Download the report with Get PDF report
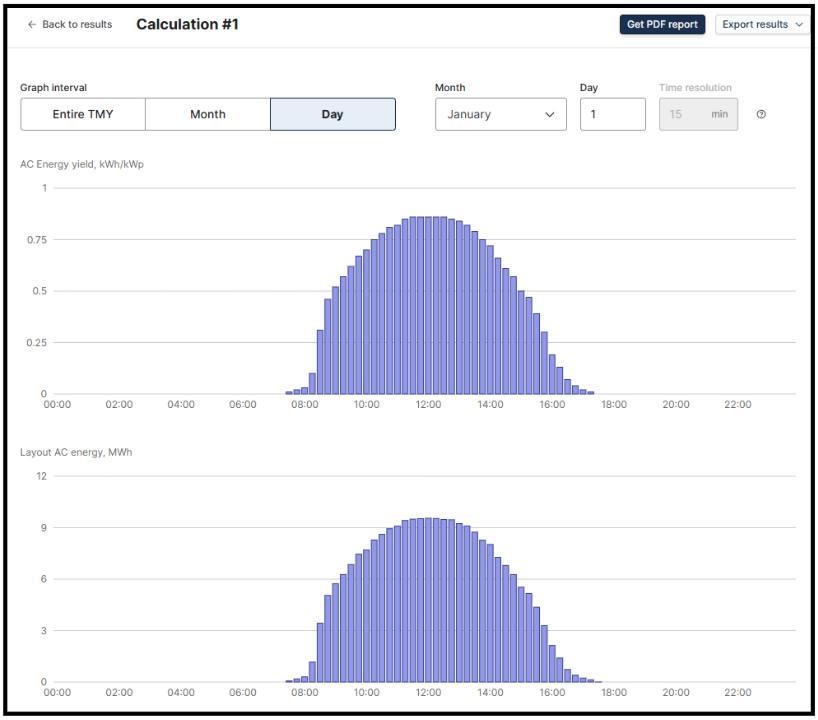Viewport: 818px width, 720px height. pos(662,25)
